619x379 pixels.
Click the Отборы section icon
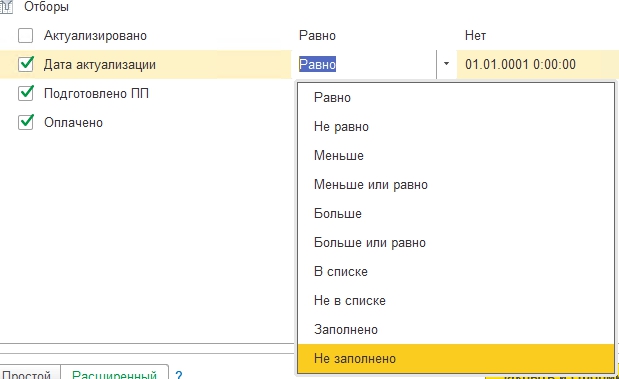coord(6,7)
